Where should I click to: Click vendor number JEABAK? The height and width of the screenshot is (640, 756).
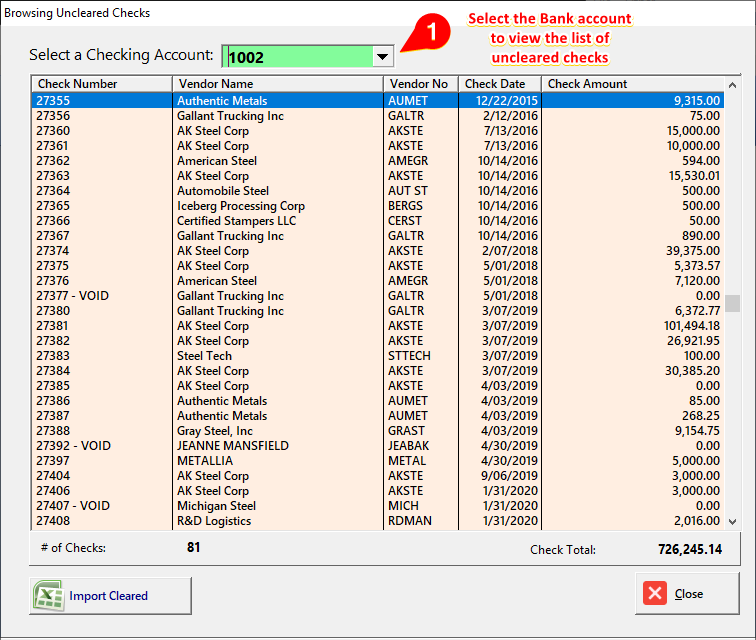(x=409, y=446)
